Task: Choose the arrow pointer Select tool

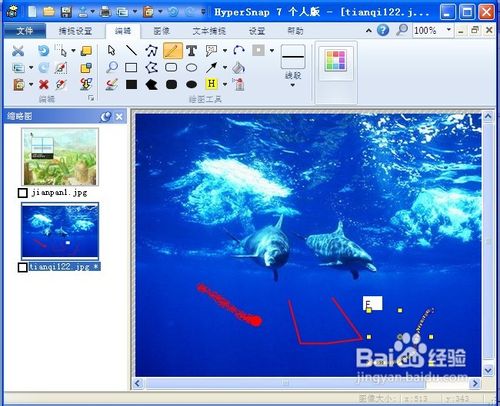Action: pos(112,51)
